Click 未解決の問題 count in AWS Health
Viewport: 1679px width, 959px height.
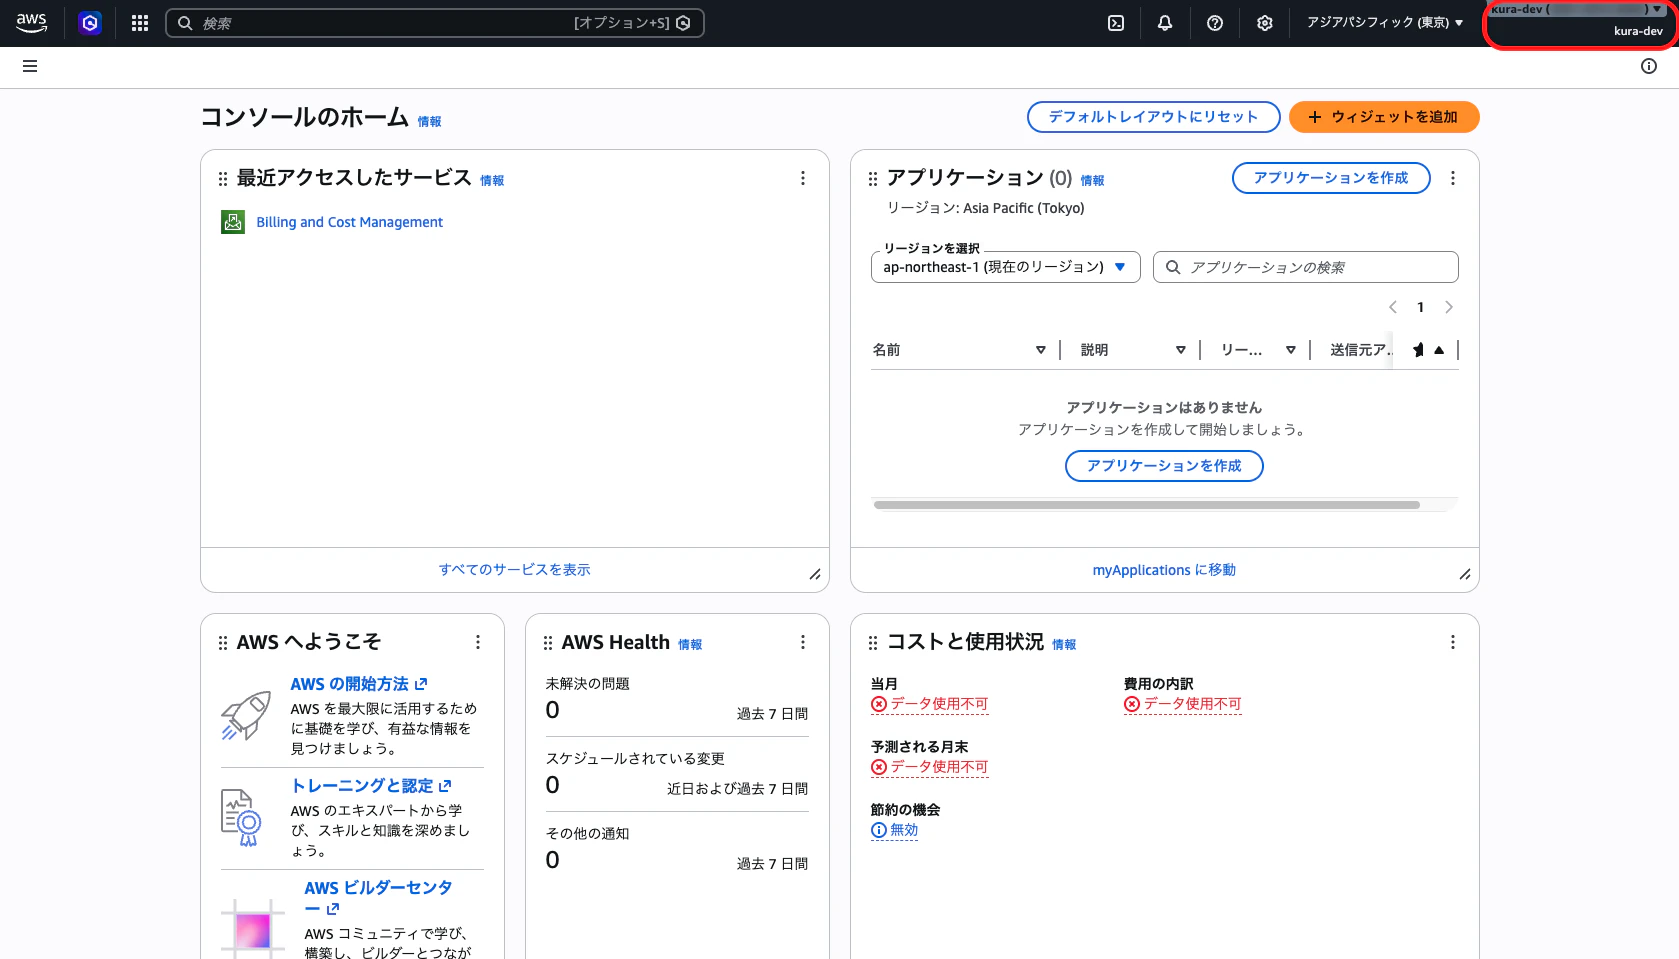tap(553, 710)
